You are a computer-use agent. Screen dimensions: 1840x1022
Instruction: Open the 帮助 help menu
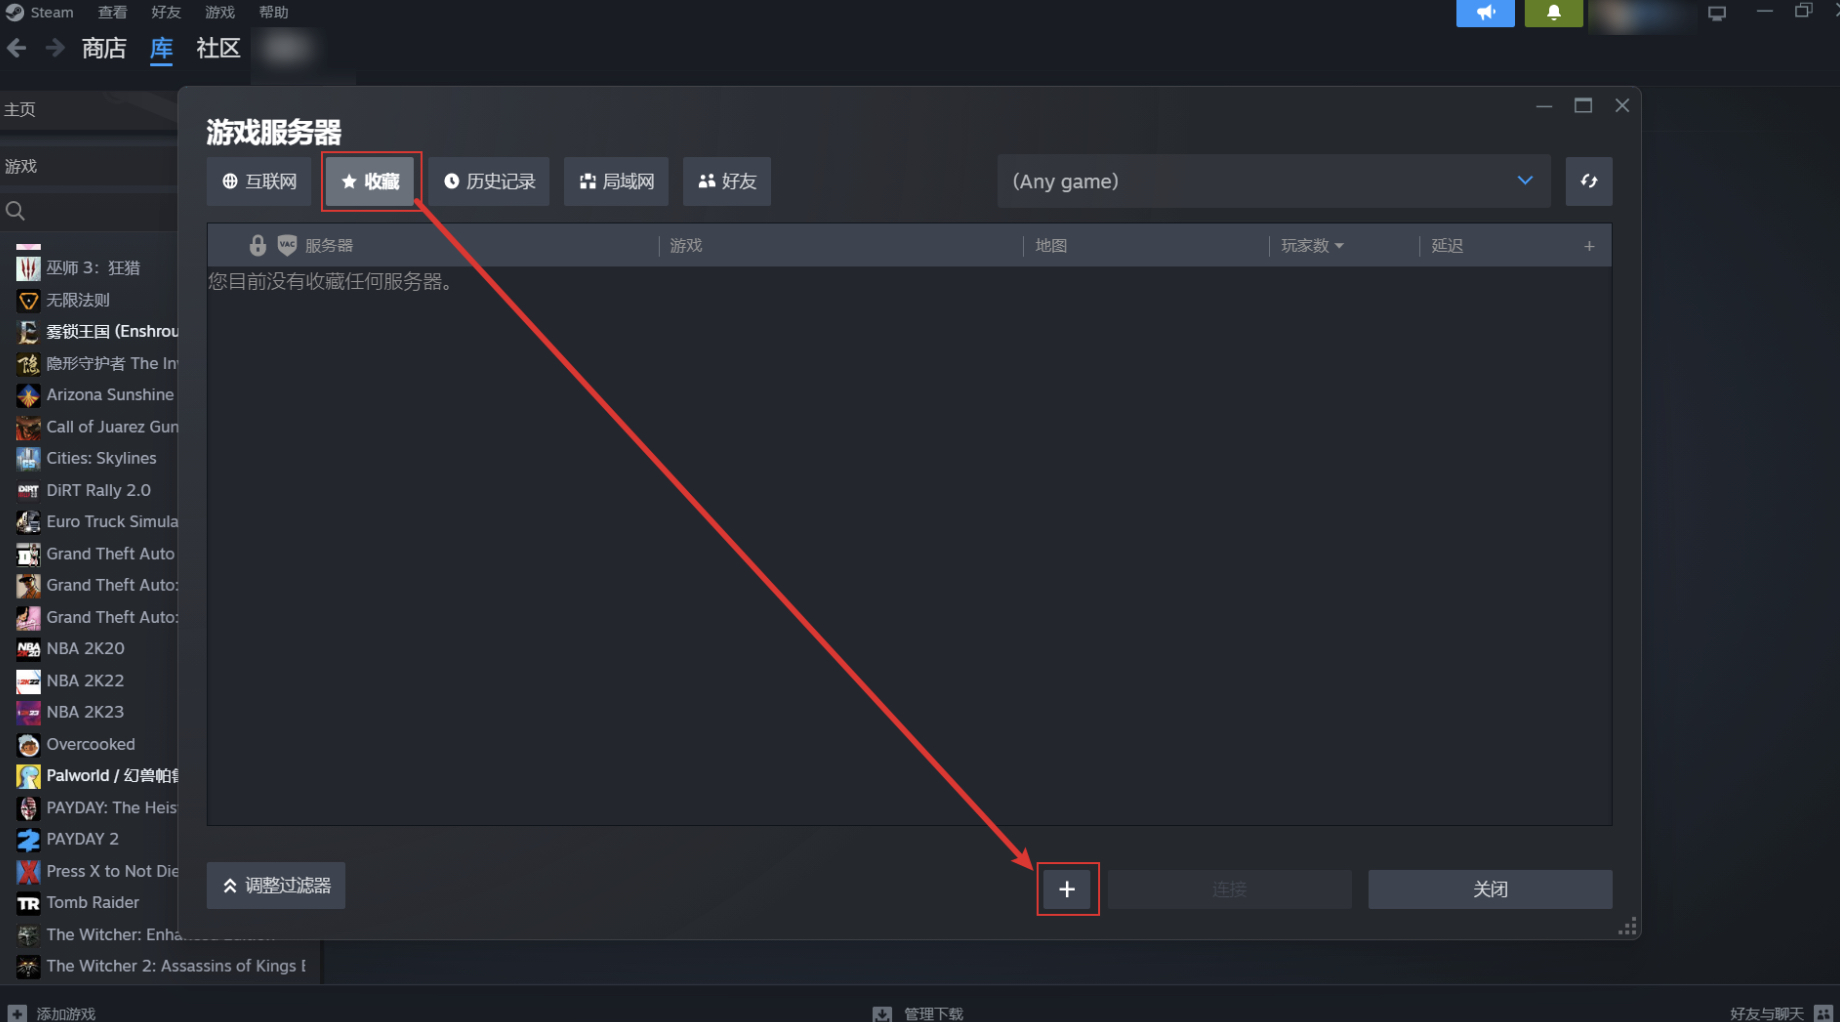(273, 12)
